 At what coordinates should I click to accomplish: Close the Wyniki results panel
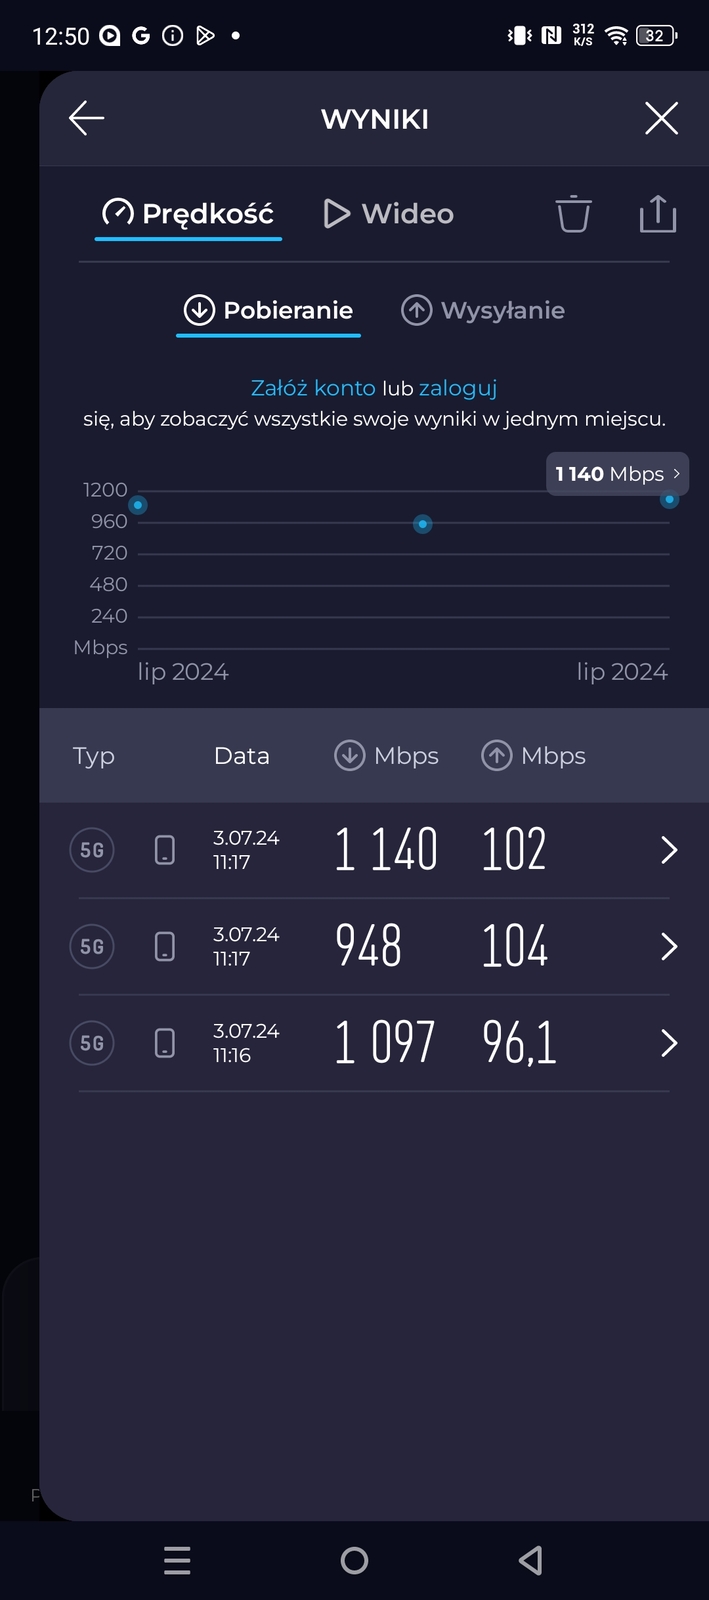[x=661, y=118]
